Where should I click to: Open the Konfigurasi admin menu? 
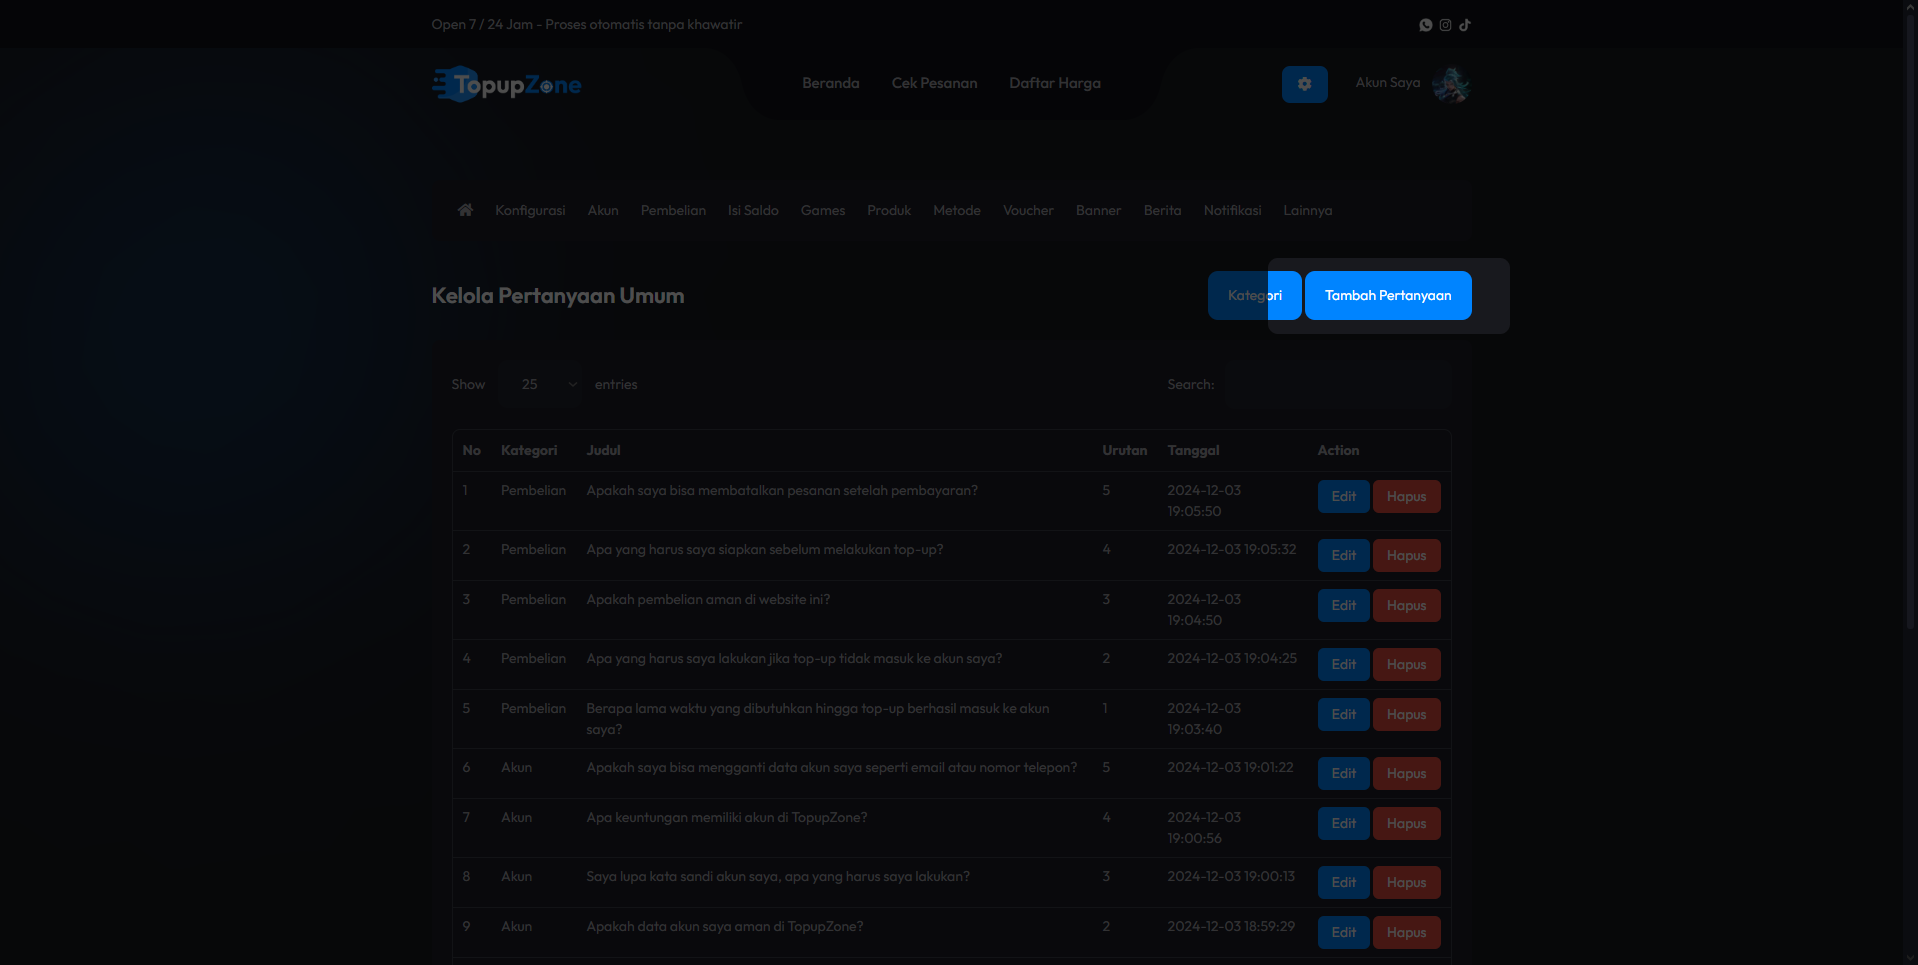[530, 210]
